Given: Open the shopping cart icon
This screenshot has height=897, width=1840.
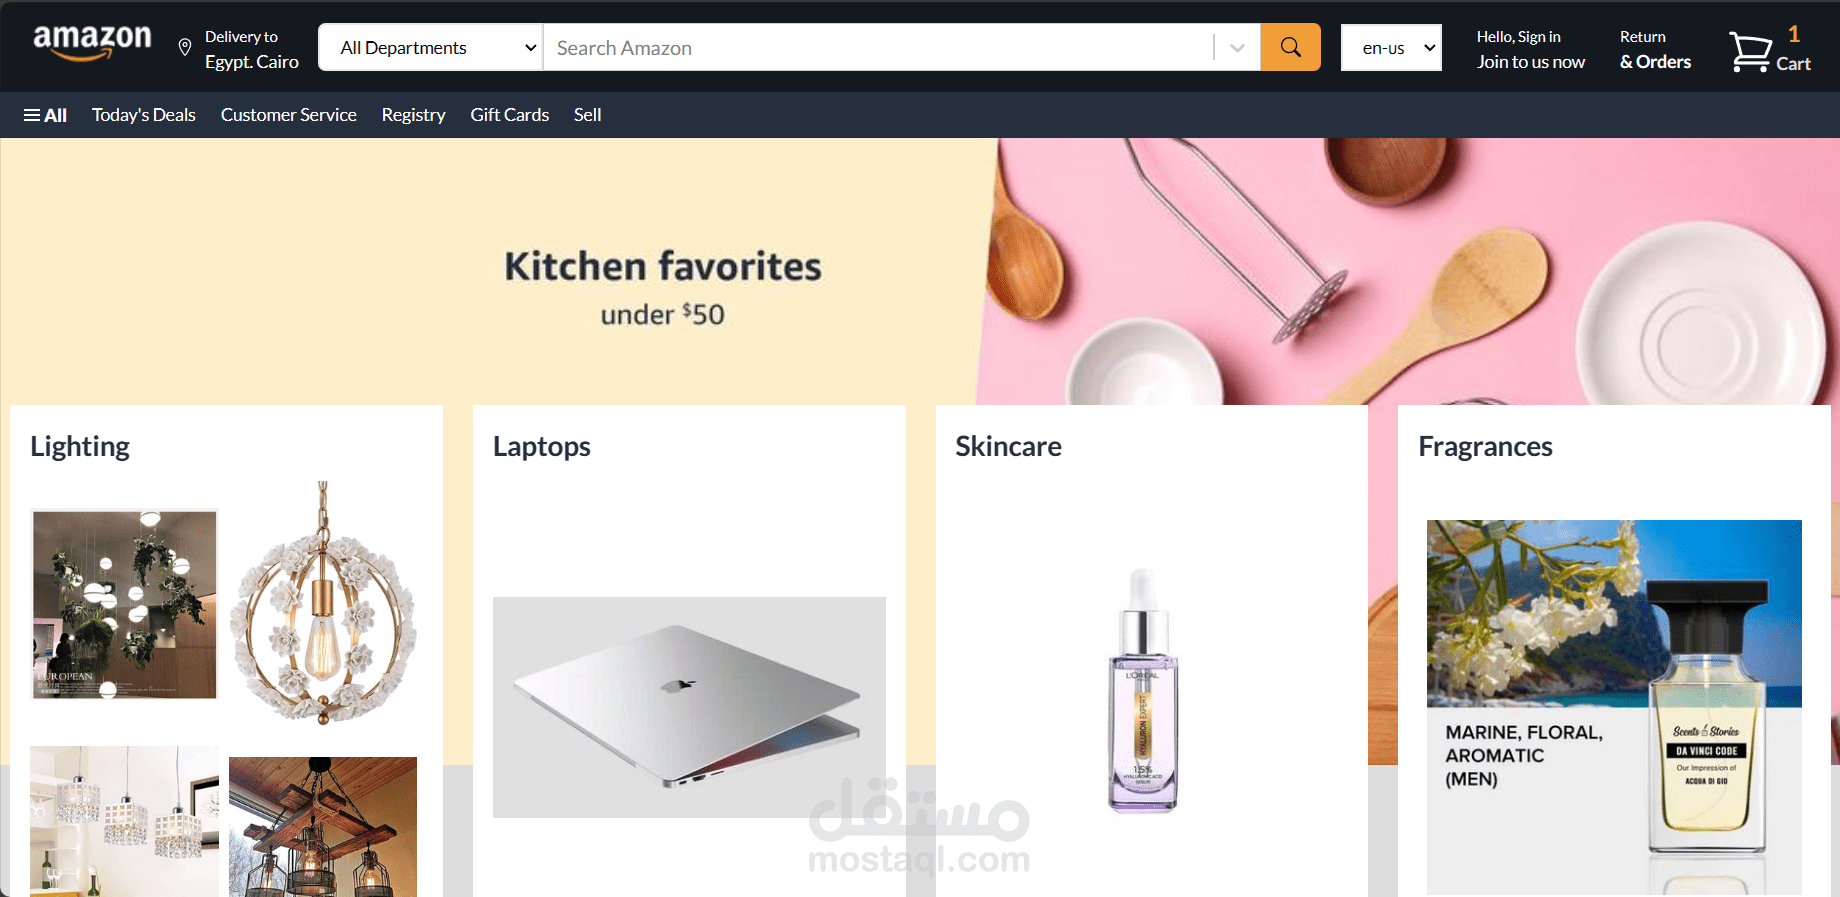Looking at the screenshot, I should [x=1751, y=51].
